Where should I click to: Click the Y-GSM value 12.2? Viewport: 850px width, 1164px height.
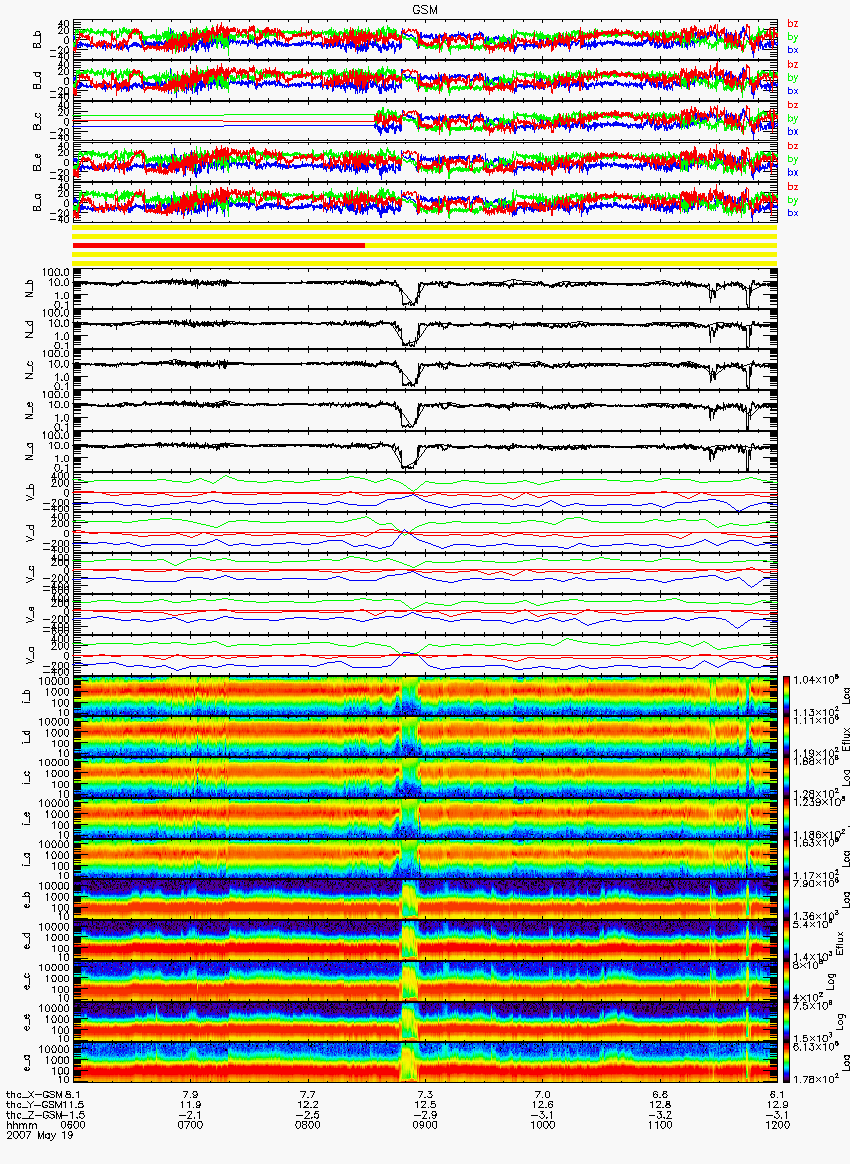[308, 1105]
